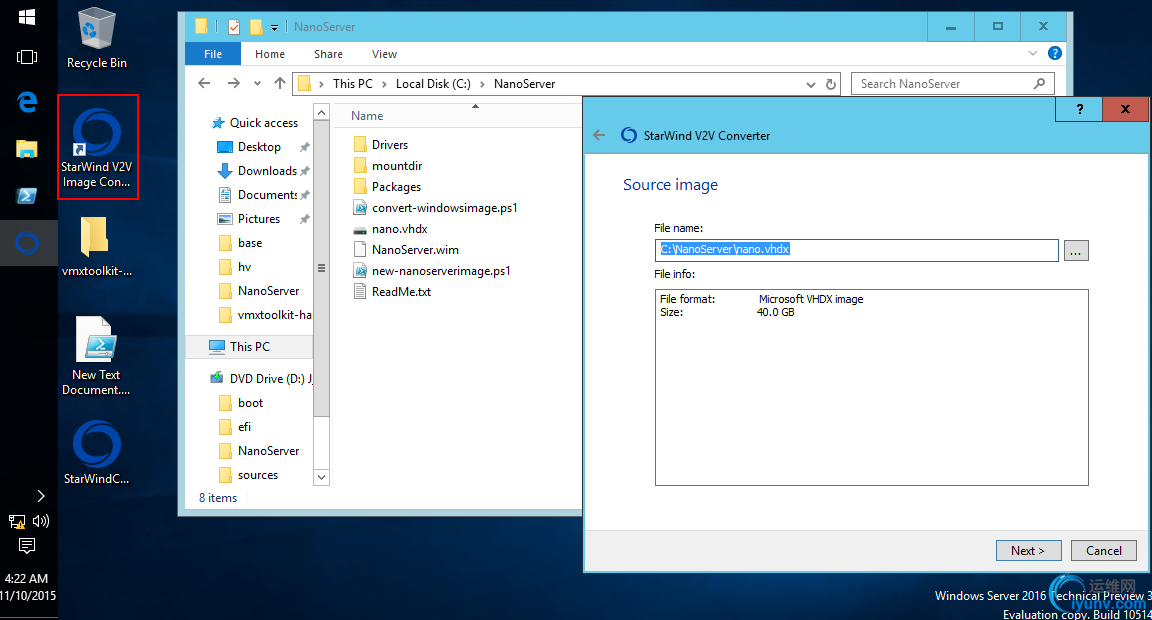Open the File menu in Explorer
The height and width of the screenshot is (620, 1152).
(x=213, y=54)
